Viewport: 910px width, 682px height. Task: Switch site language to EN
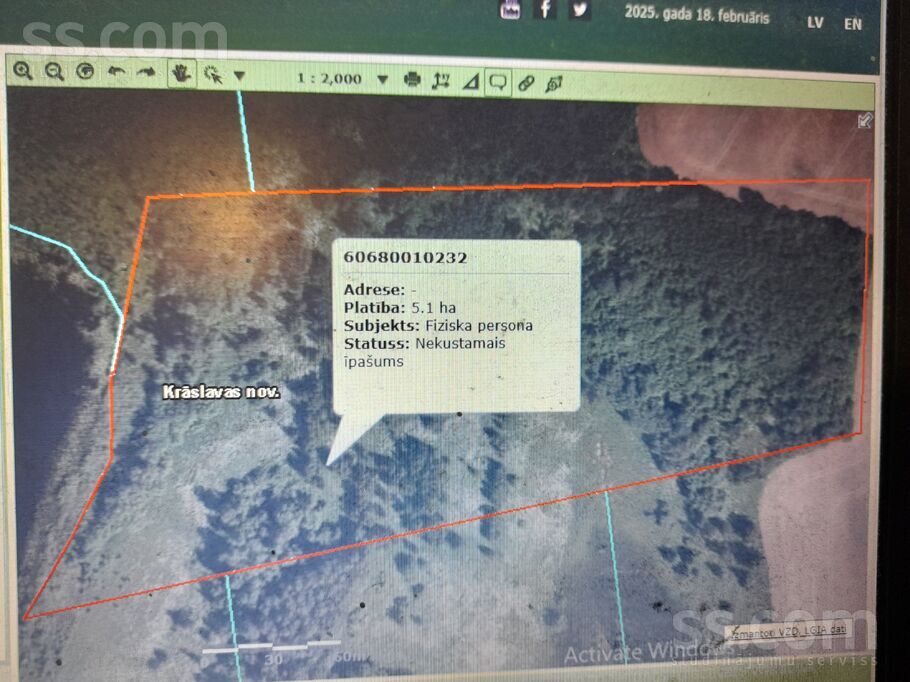coord(853,24)
